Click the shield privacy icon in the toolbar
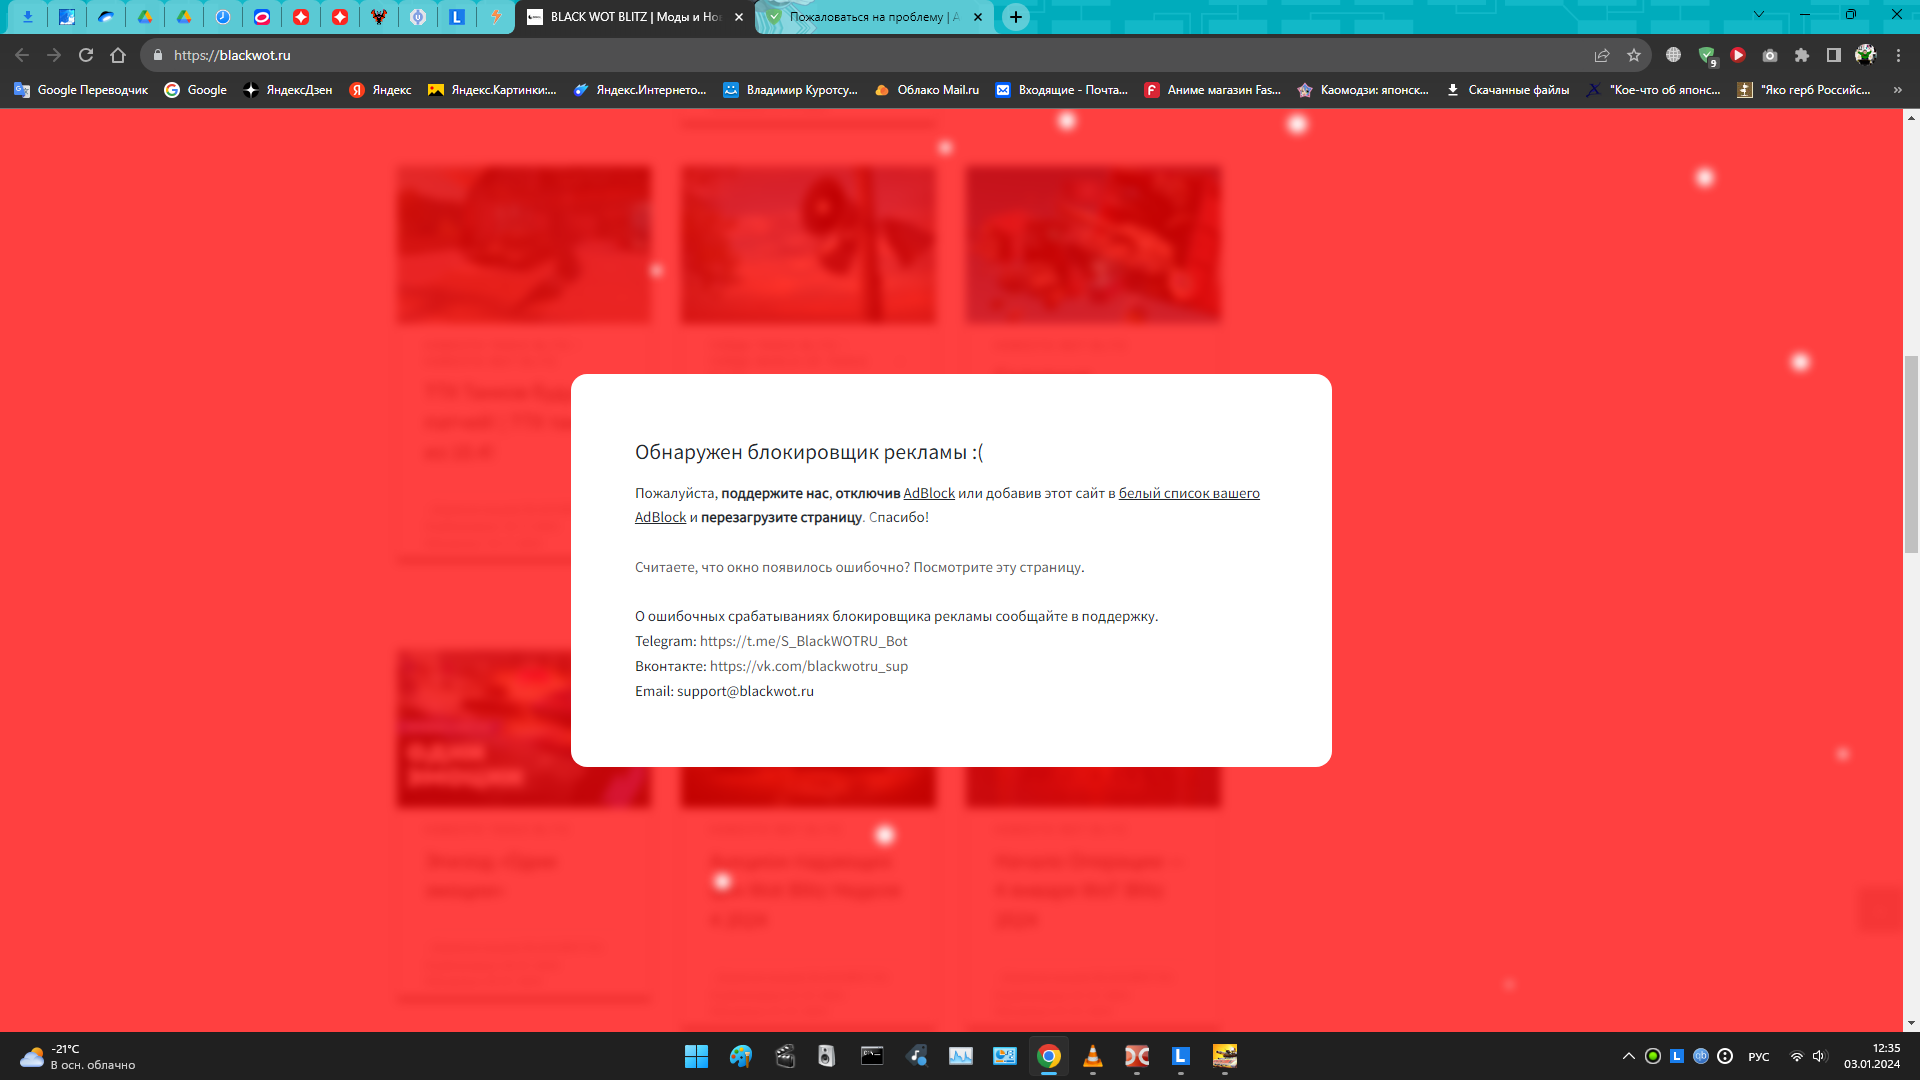Image resolution: width=1920 pixels, height=1080 pixels. point(1706,55)
